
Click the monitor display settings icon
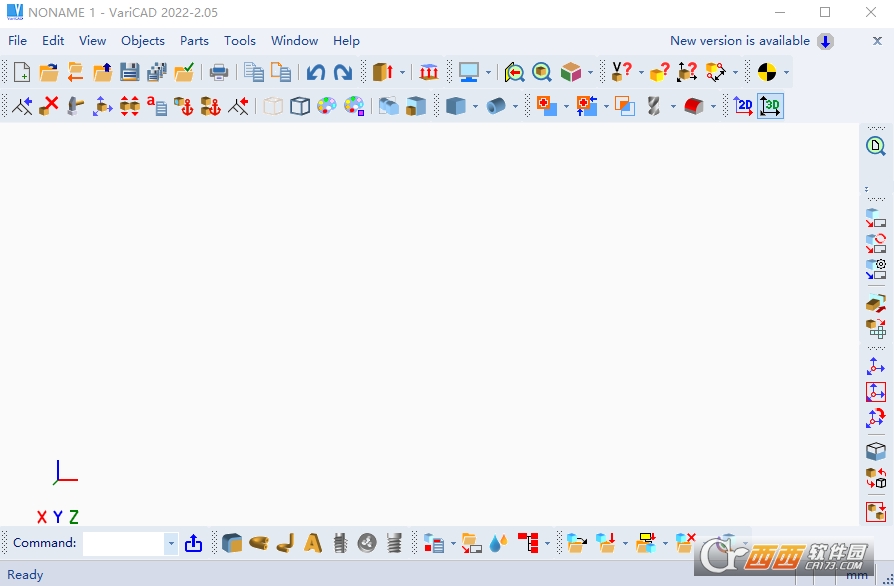coord(469,72)
